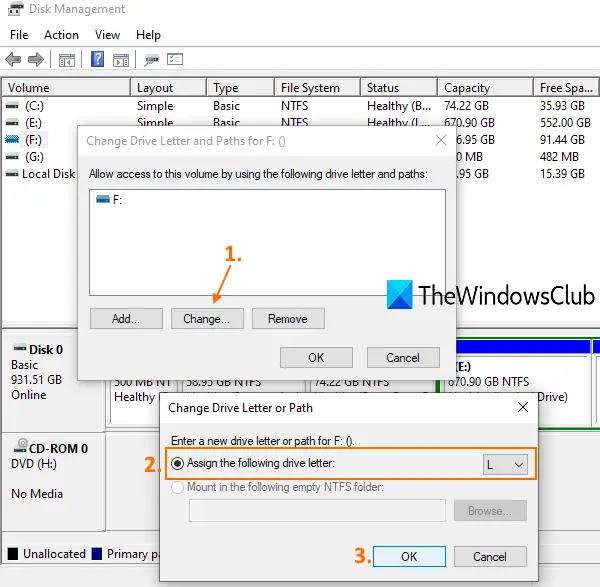Click the 482 MB free space cell
This screenshot has height=587, width=600.
(x=559, y=157)
